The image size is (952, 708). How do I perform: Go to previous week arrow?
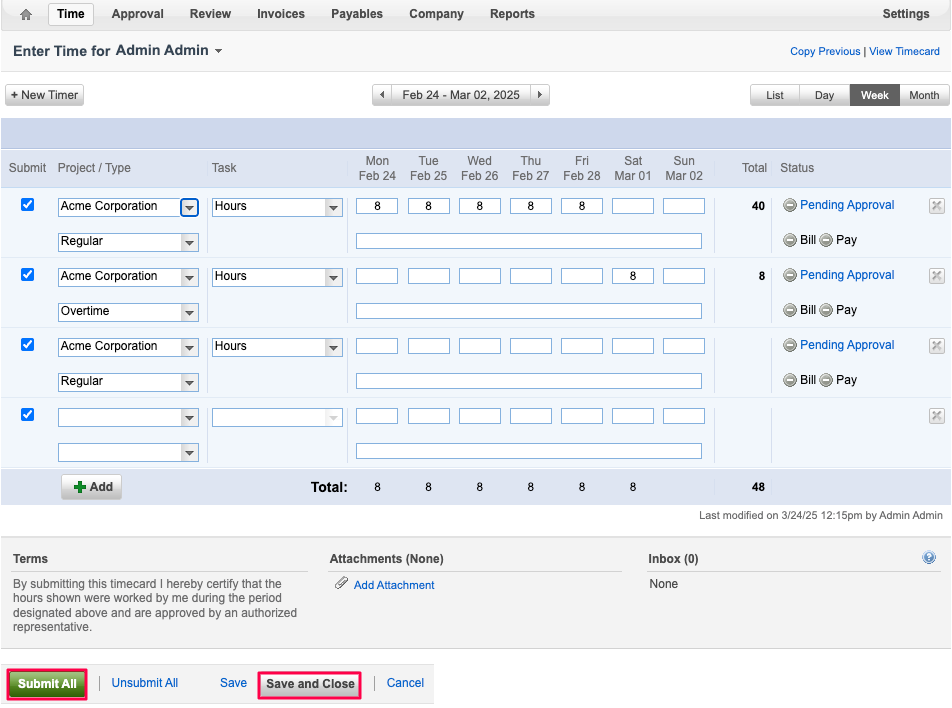(382, 95)
